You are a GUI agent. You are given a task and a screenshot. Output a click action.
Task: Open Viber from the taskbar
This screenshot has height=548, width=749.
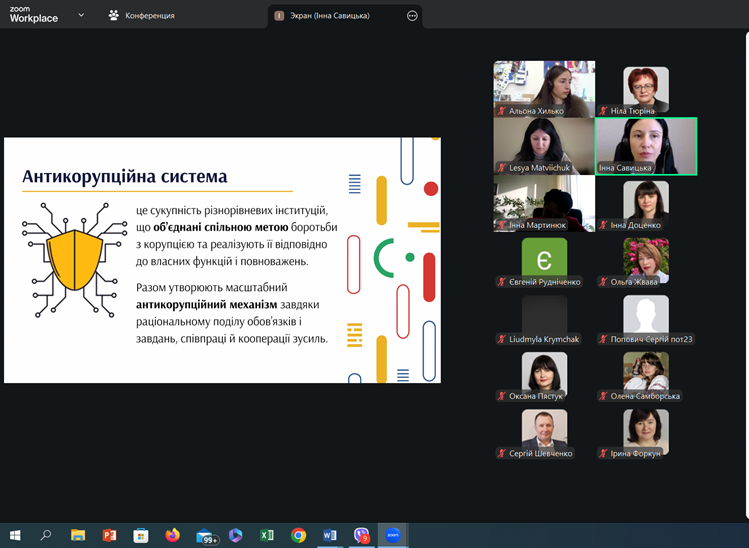tap(361, 535)
